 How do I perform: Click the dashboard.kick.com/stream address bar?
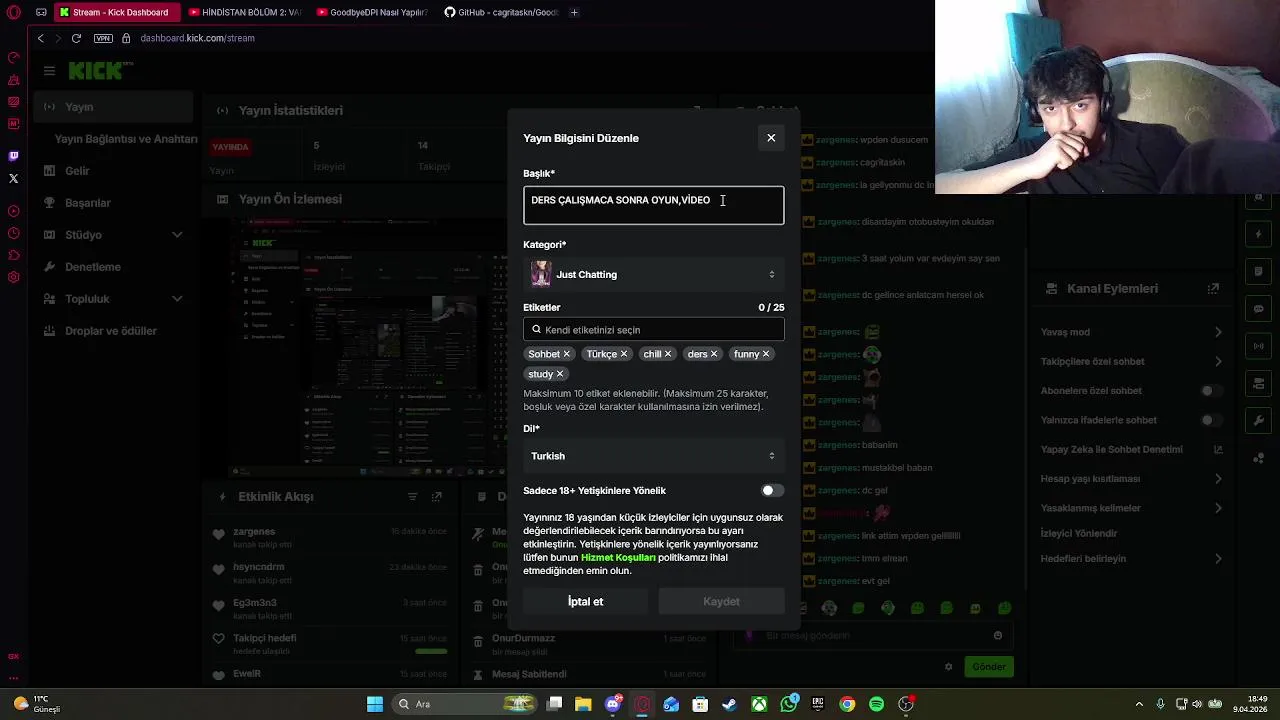click(x=197, y=38)
